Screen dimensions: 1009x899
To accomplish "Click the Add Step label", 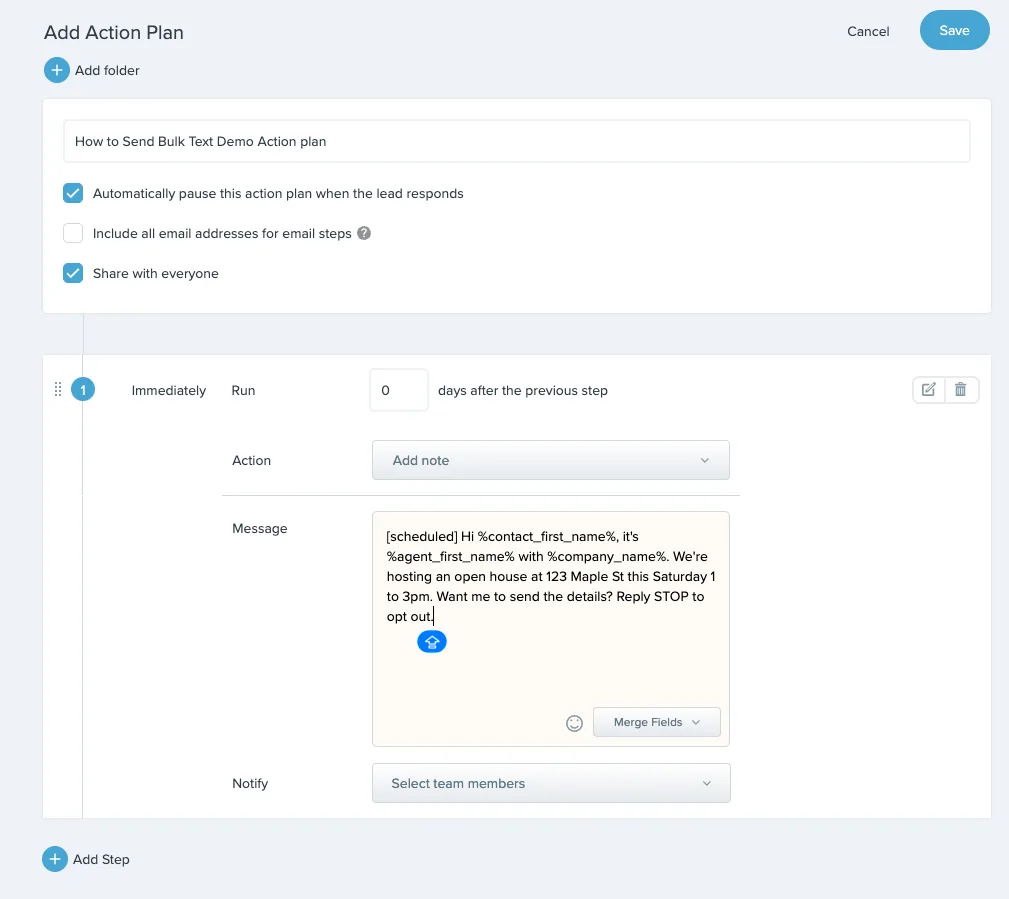I will coord(101,859).
